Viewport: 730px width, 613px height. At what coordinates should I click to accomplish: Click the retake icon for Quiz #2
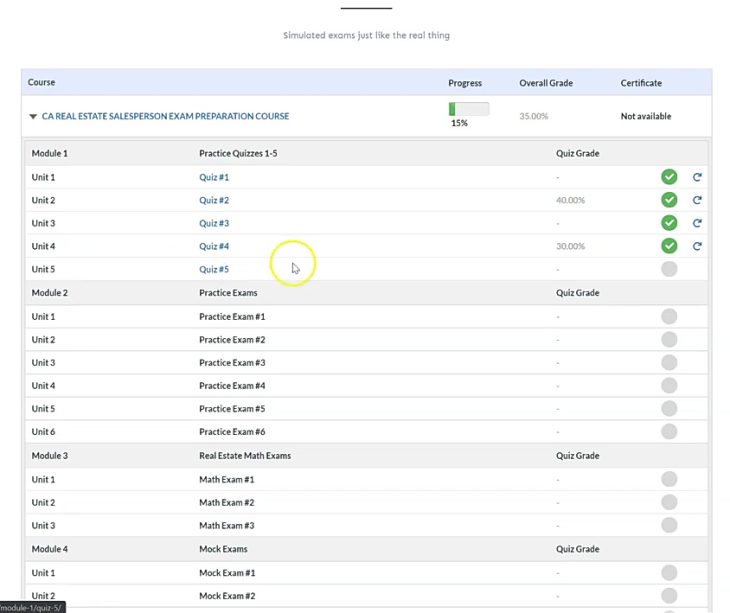[697, 200]
